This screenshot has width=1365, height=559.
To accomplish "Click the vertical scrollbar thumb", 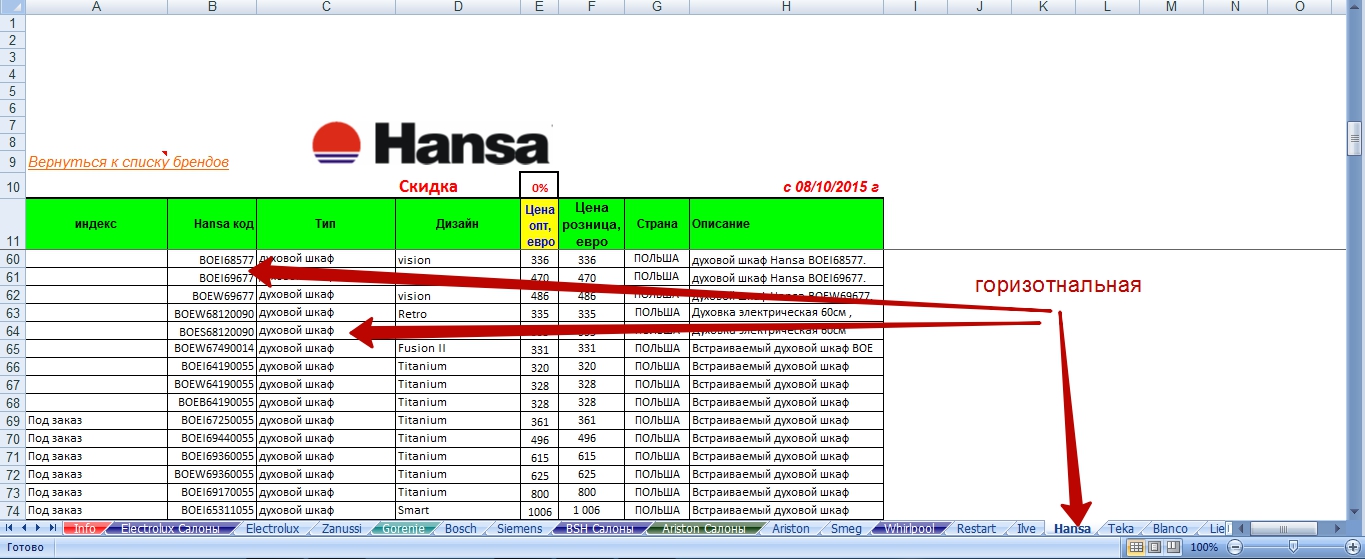I will pyautogui.click(x=1355, y=138).
